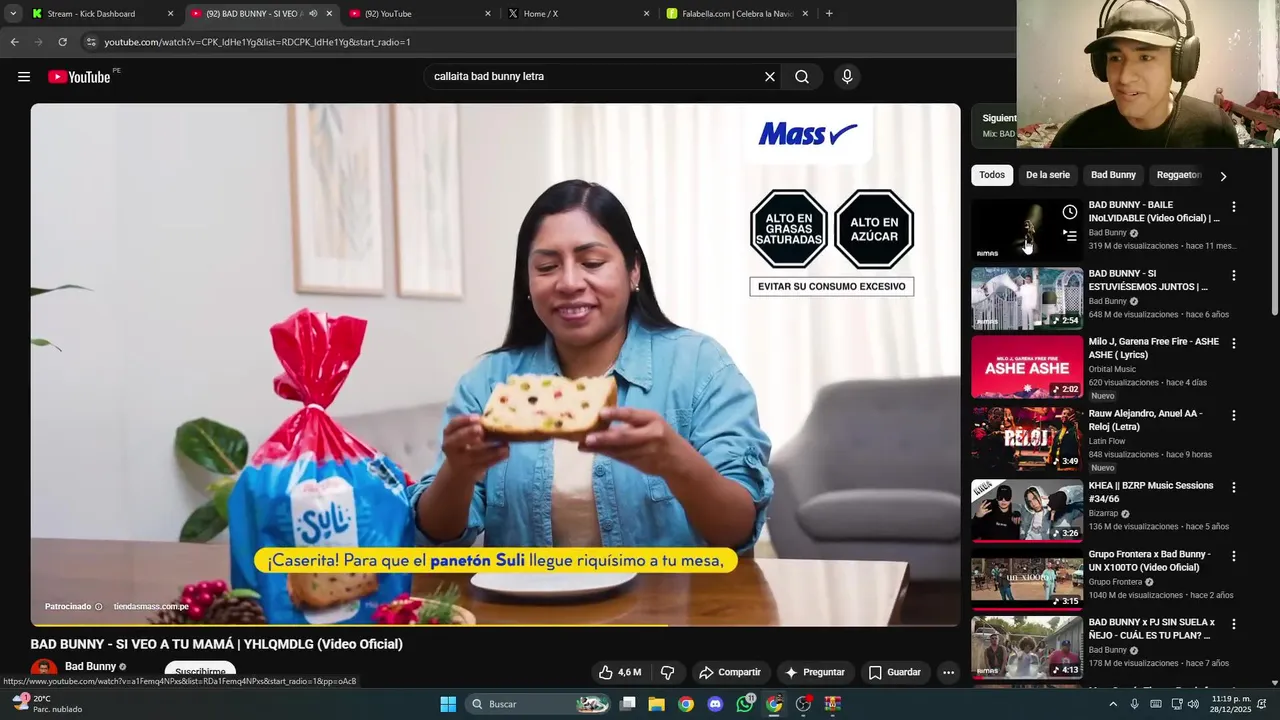1280x720 pixels.
Task: Open File Explorer from taskbar
Action: coord(657,704)
